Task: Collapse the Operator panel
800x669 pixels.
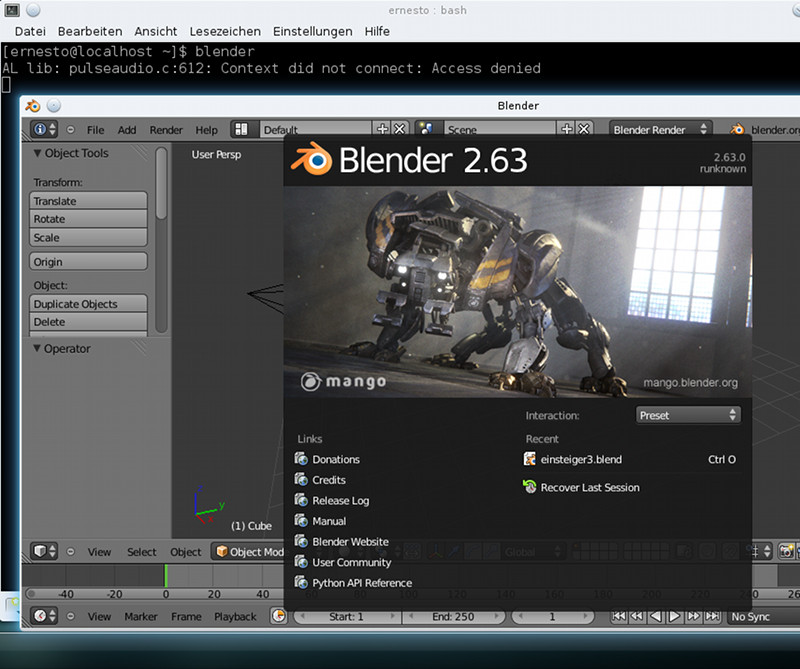Action: coord(37,348)
